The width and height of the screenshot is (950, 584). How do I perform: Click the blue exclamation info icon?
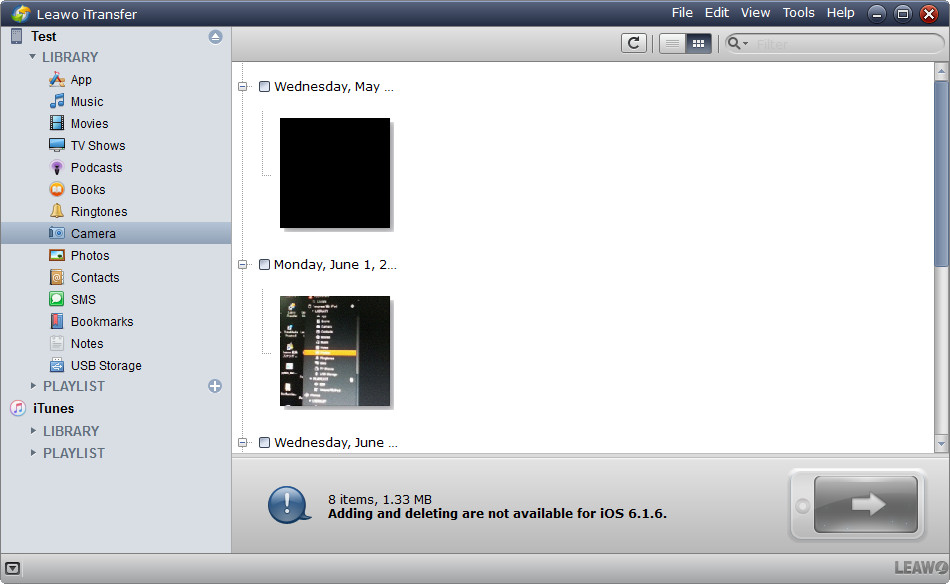(x=289, y=505)
